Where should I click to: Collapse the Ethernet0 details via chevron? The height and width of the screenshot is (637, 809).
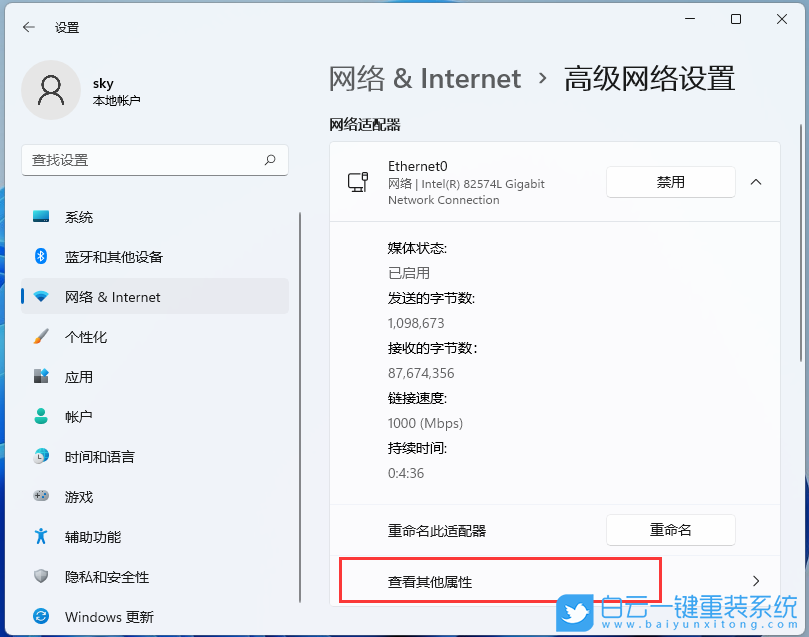[x=756, y=182]
